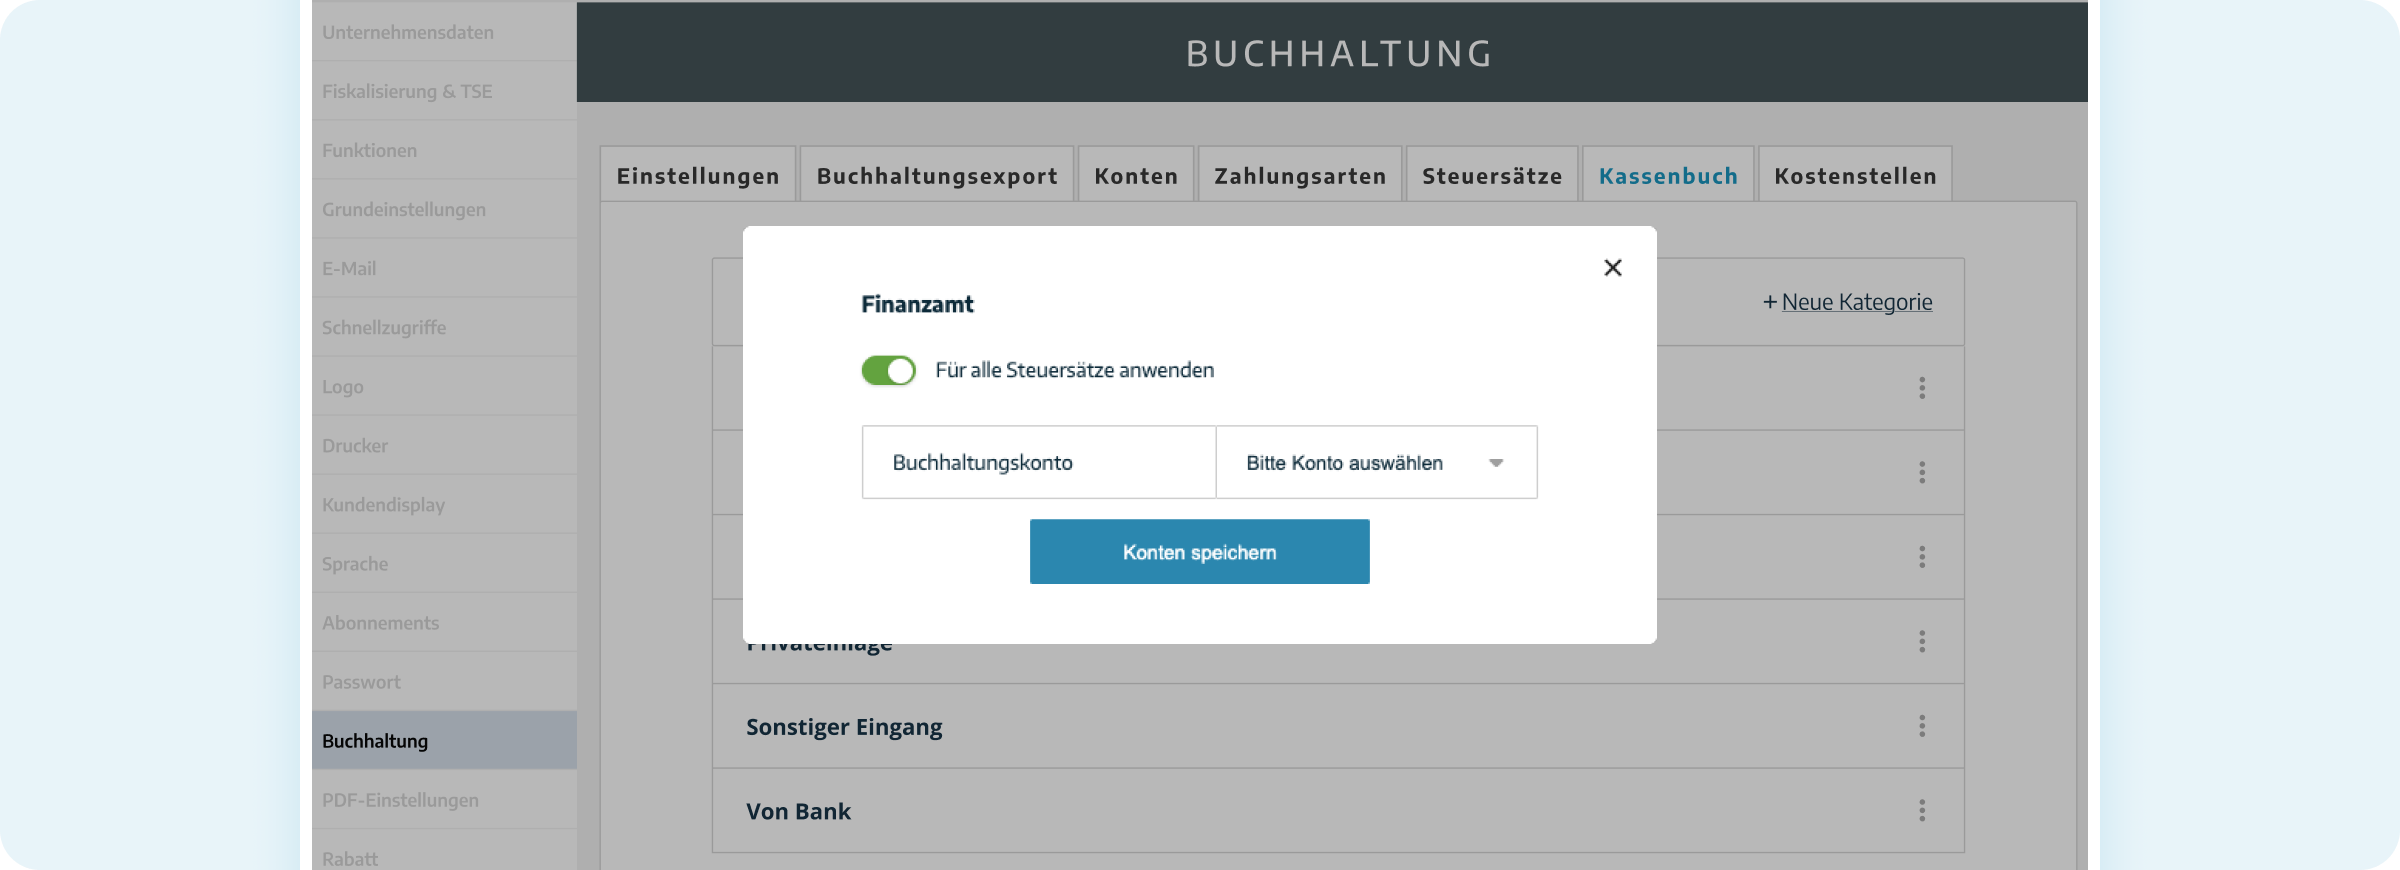Toggle 'Für alle Steuersätze anwenden' switch
This screenshot has height=870, width=2400.
click(888, 371)
